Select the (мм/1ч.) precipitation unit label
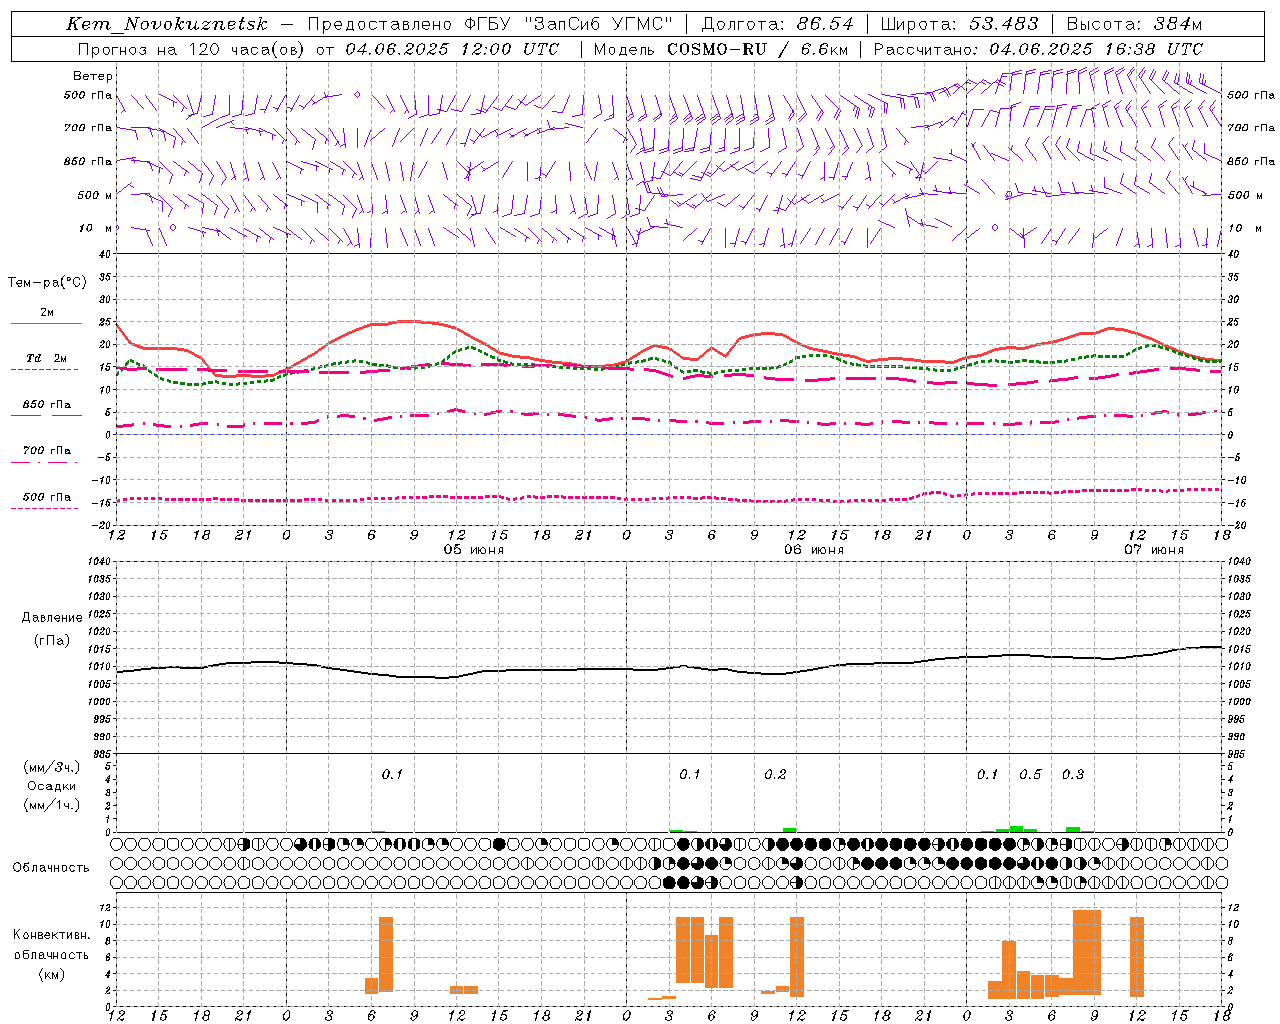 pyautogui.click(x=52, y=805)
